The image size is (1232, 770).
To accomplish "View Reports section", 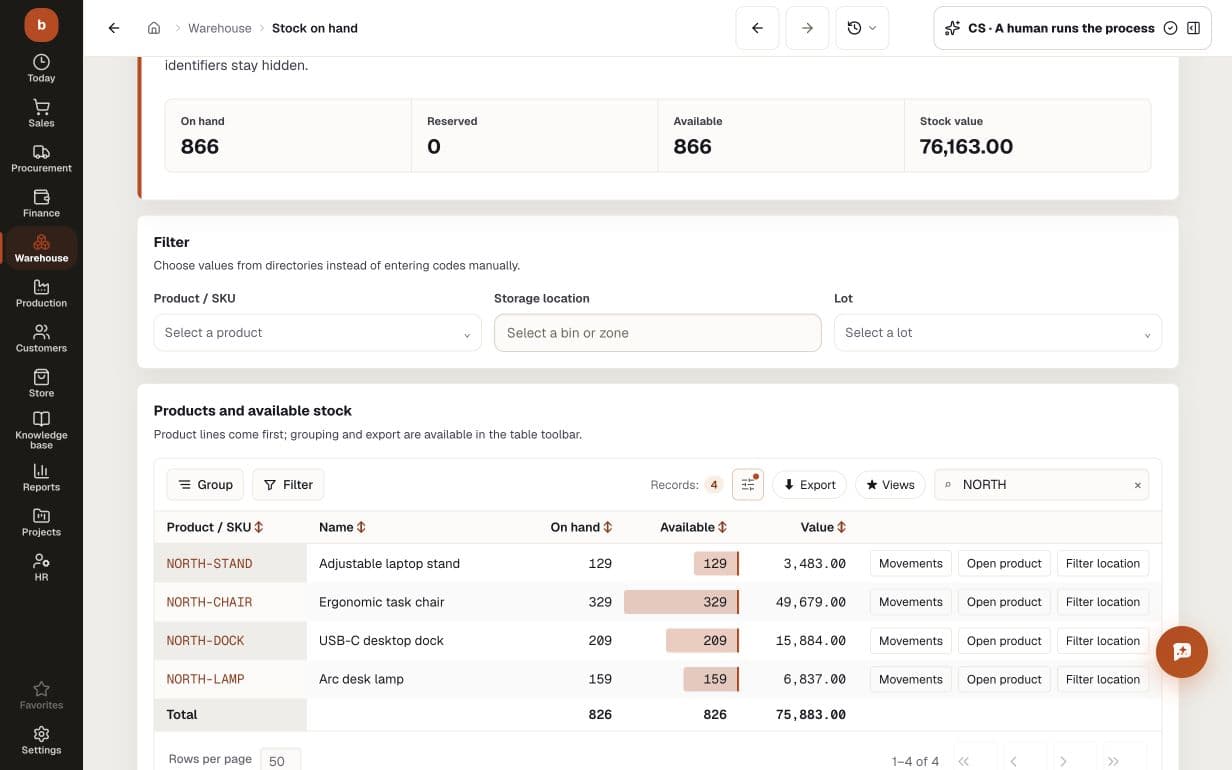I will 41,477.
